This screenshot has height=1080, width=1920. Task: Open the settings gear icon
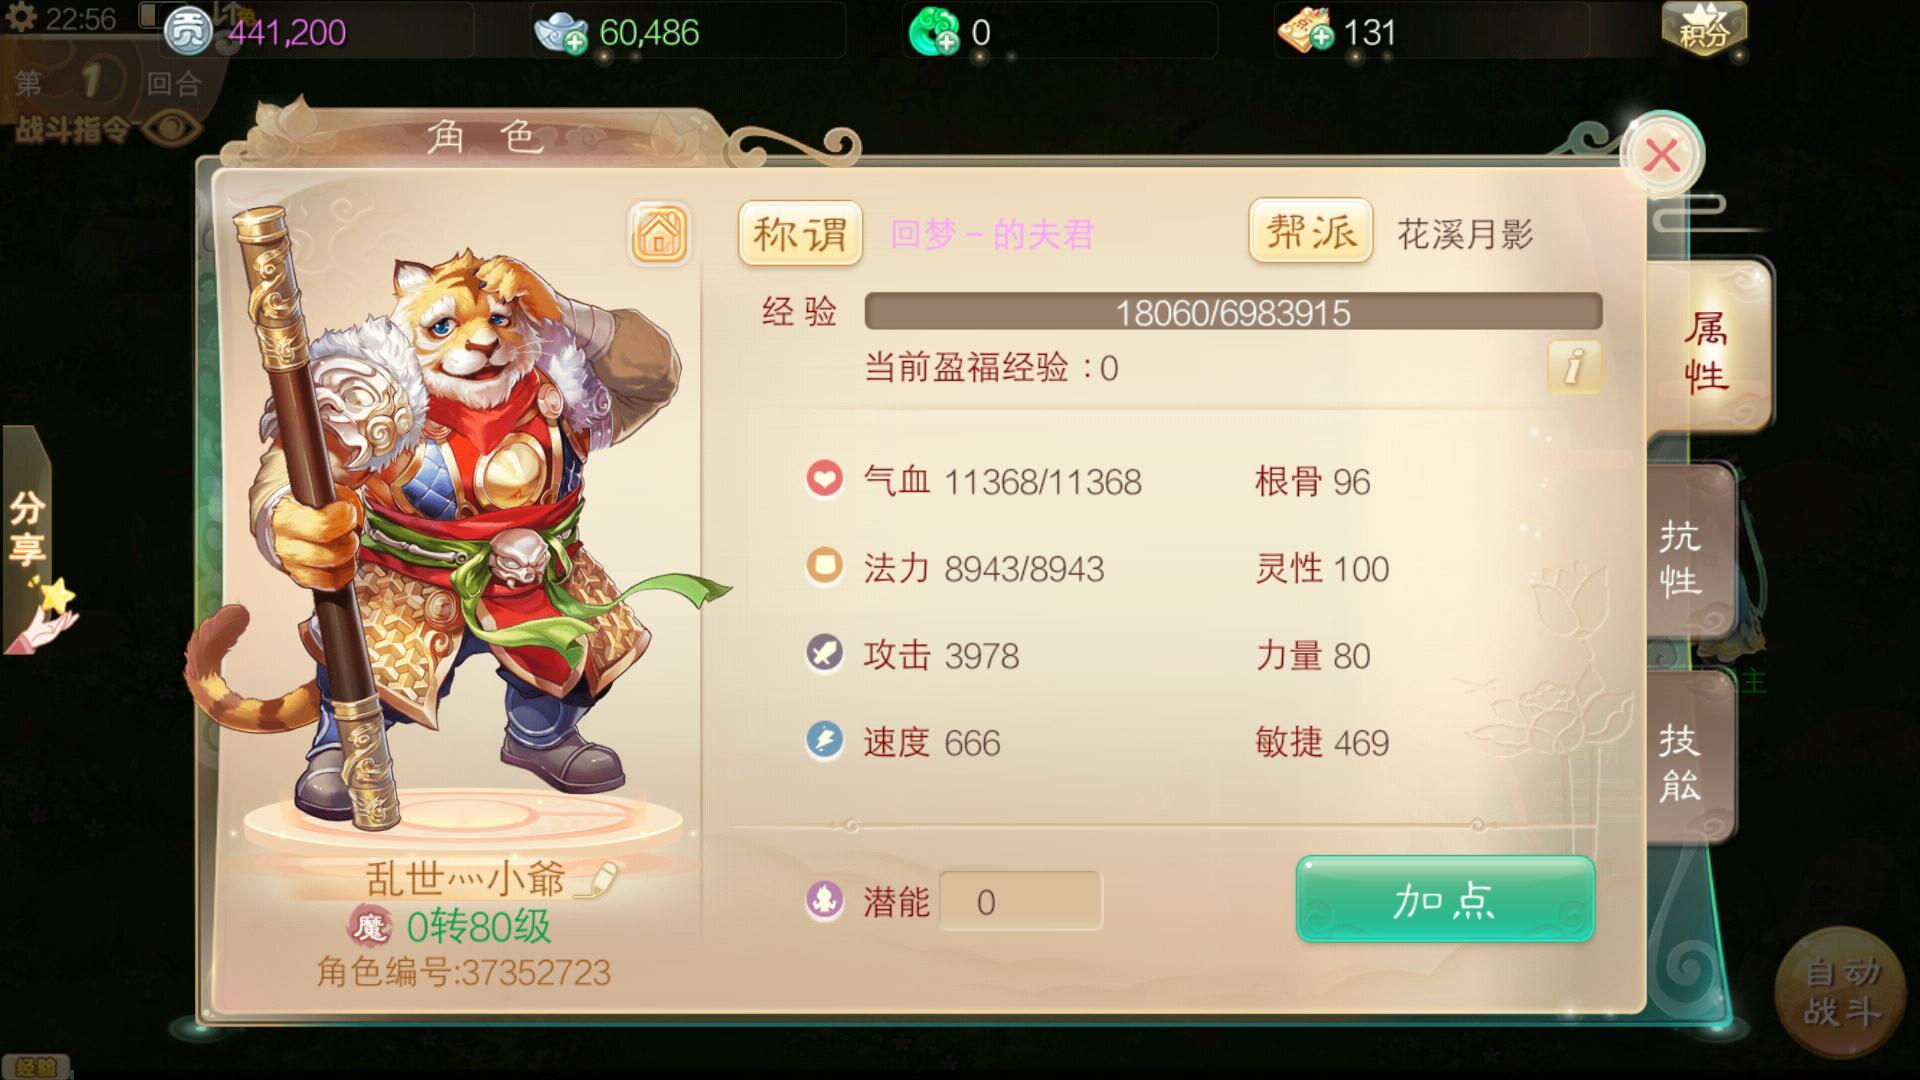(x=20, y=18)
